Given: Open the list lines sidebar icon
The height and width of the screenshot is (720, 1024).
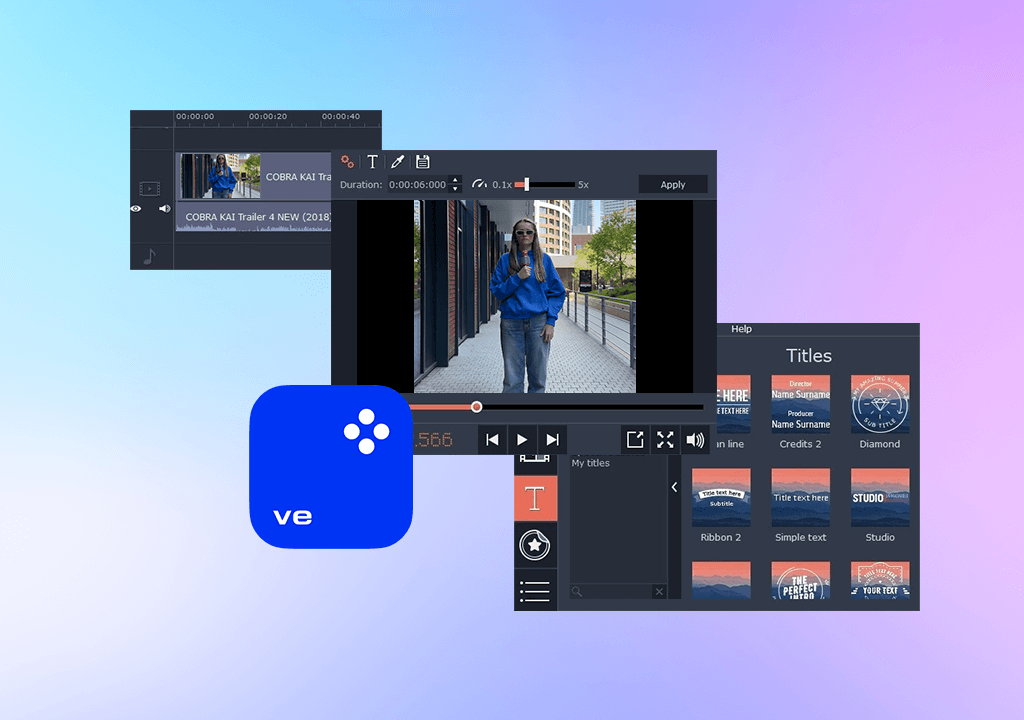Looking at the screenshot, I should (535, 591).
